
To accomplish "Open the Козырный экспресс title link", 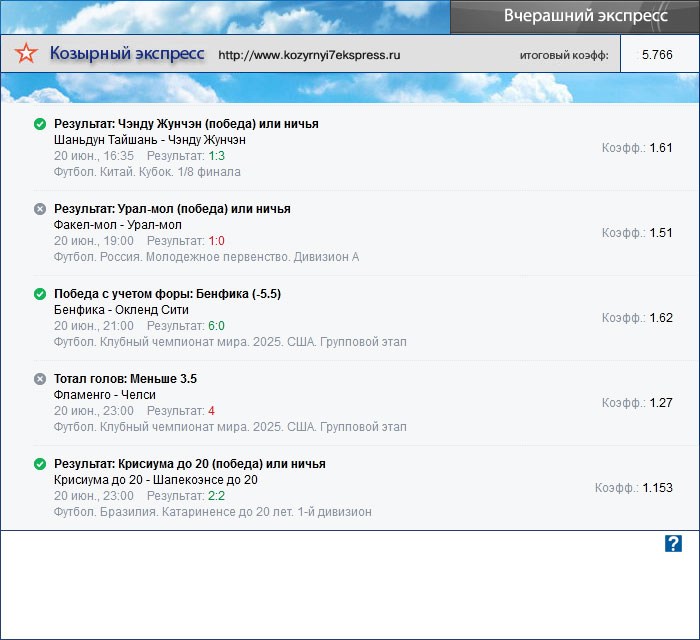I will point(127,54).
